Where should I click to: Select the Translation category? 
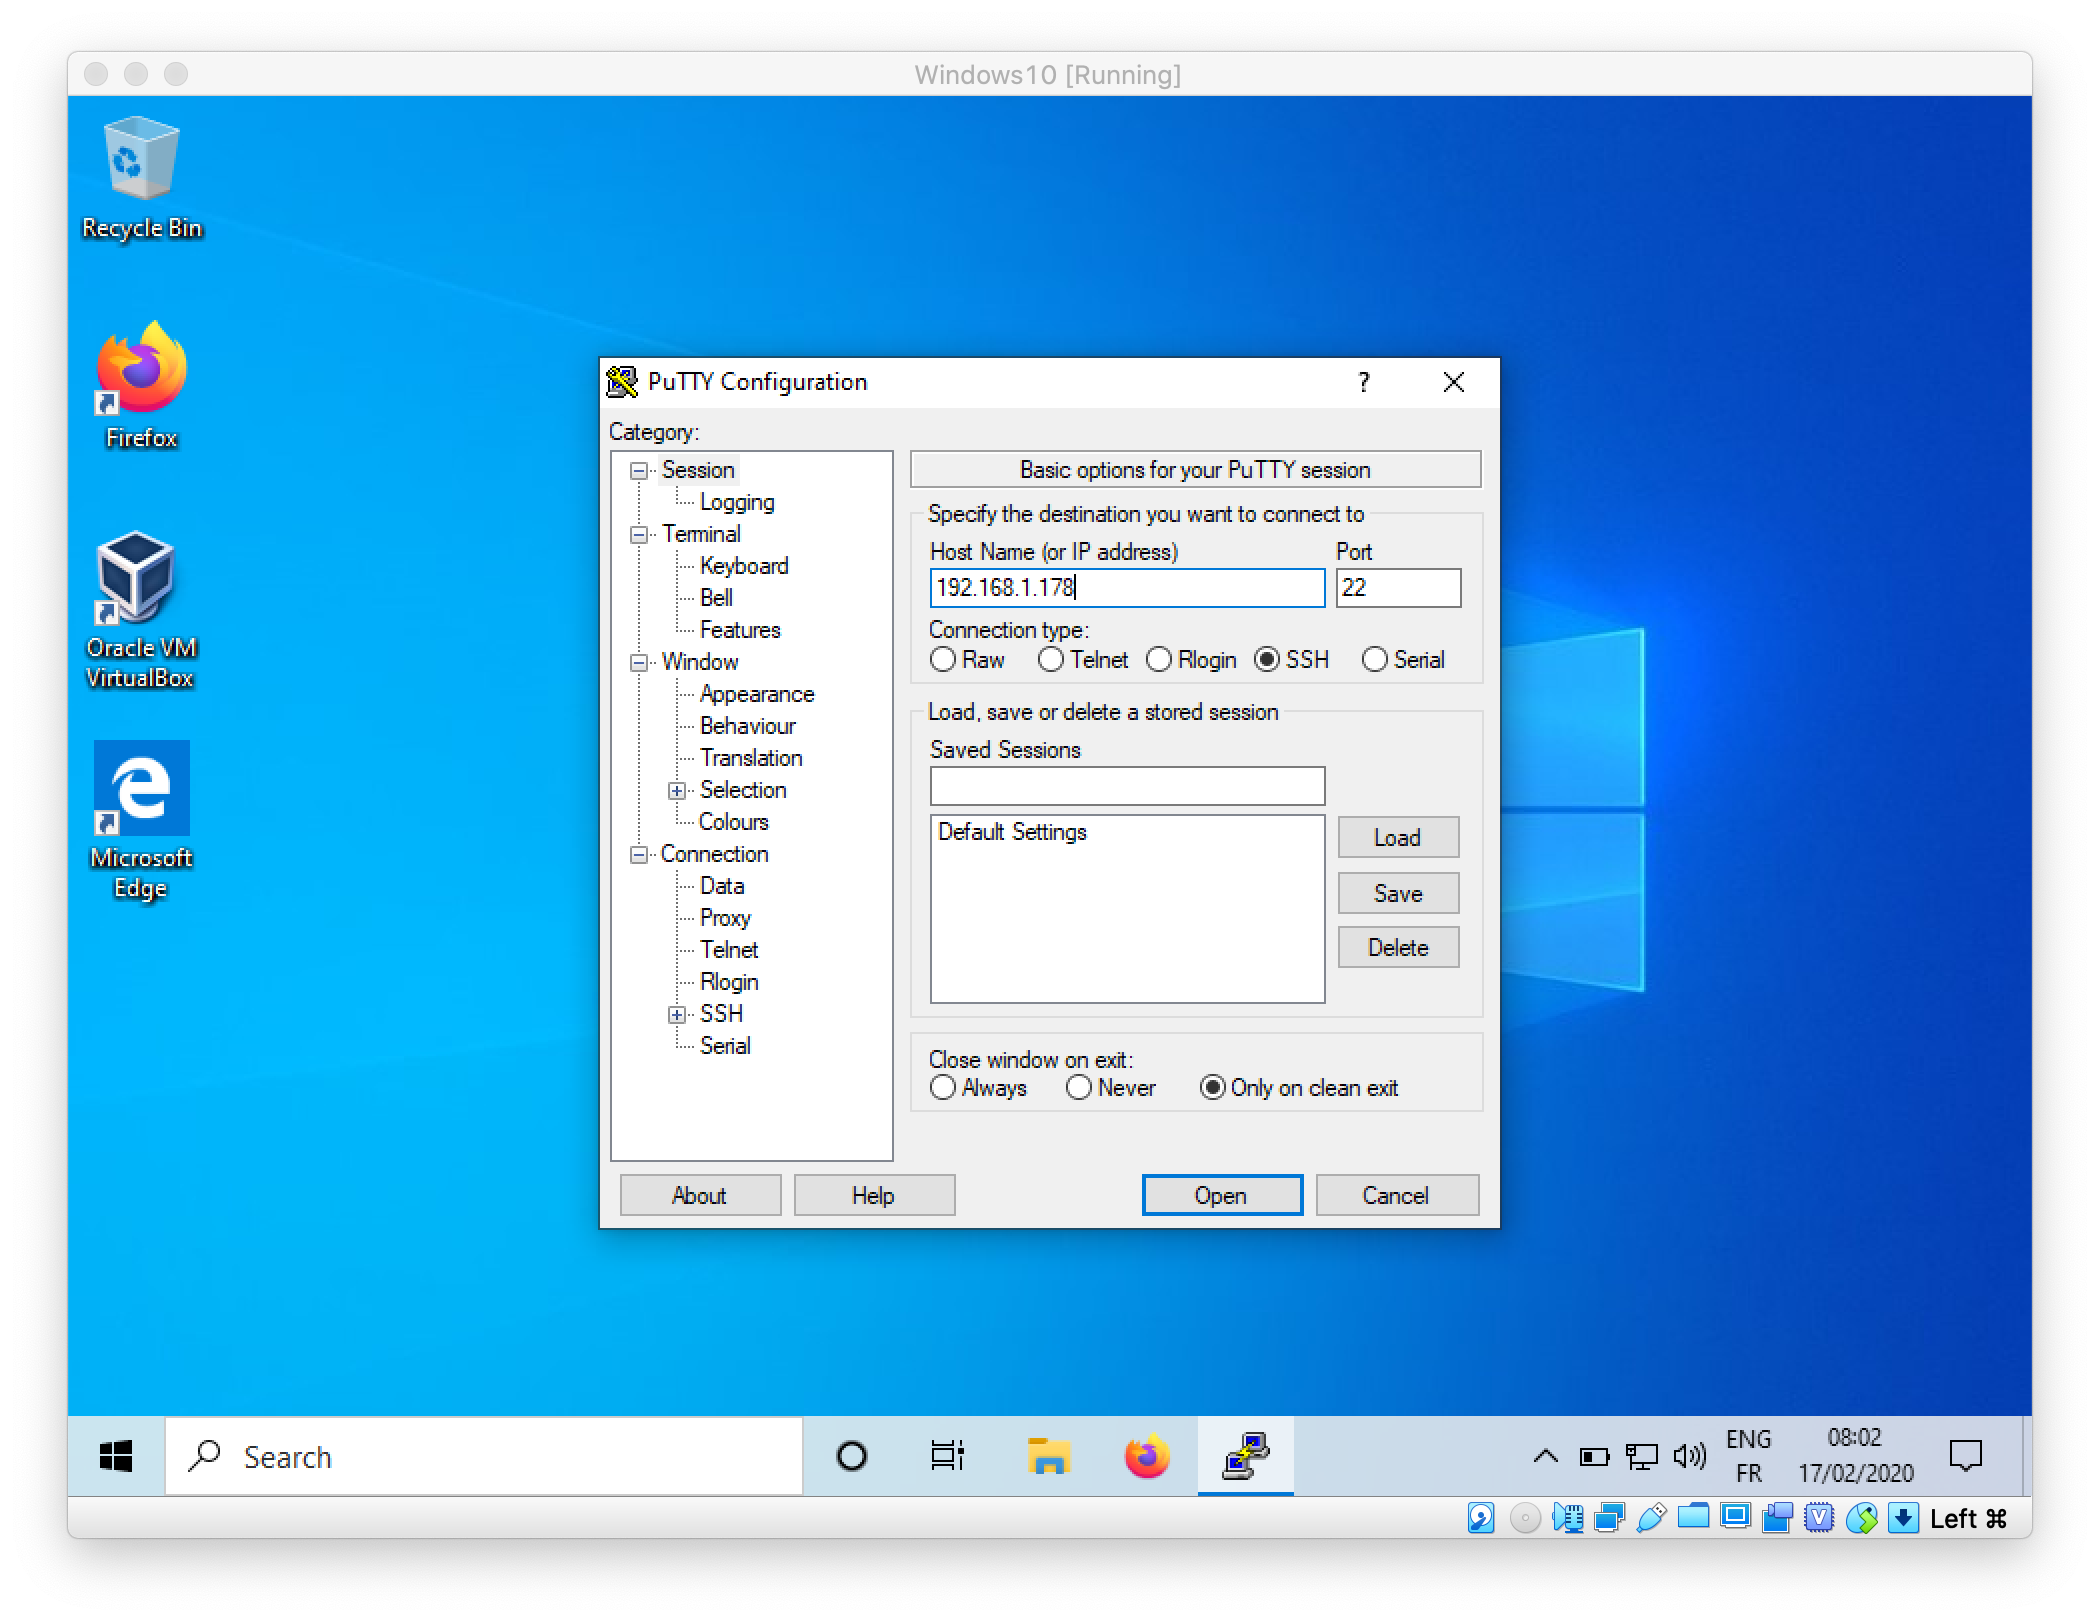(x=751, y=758)
